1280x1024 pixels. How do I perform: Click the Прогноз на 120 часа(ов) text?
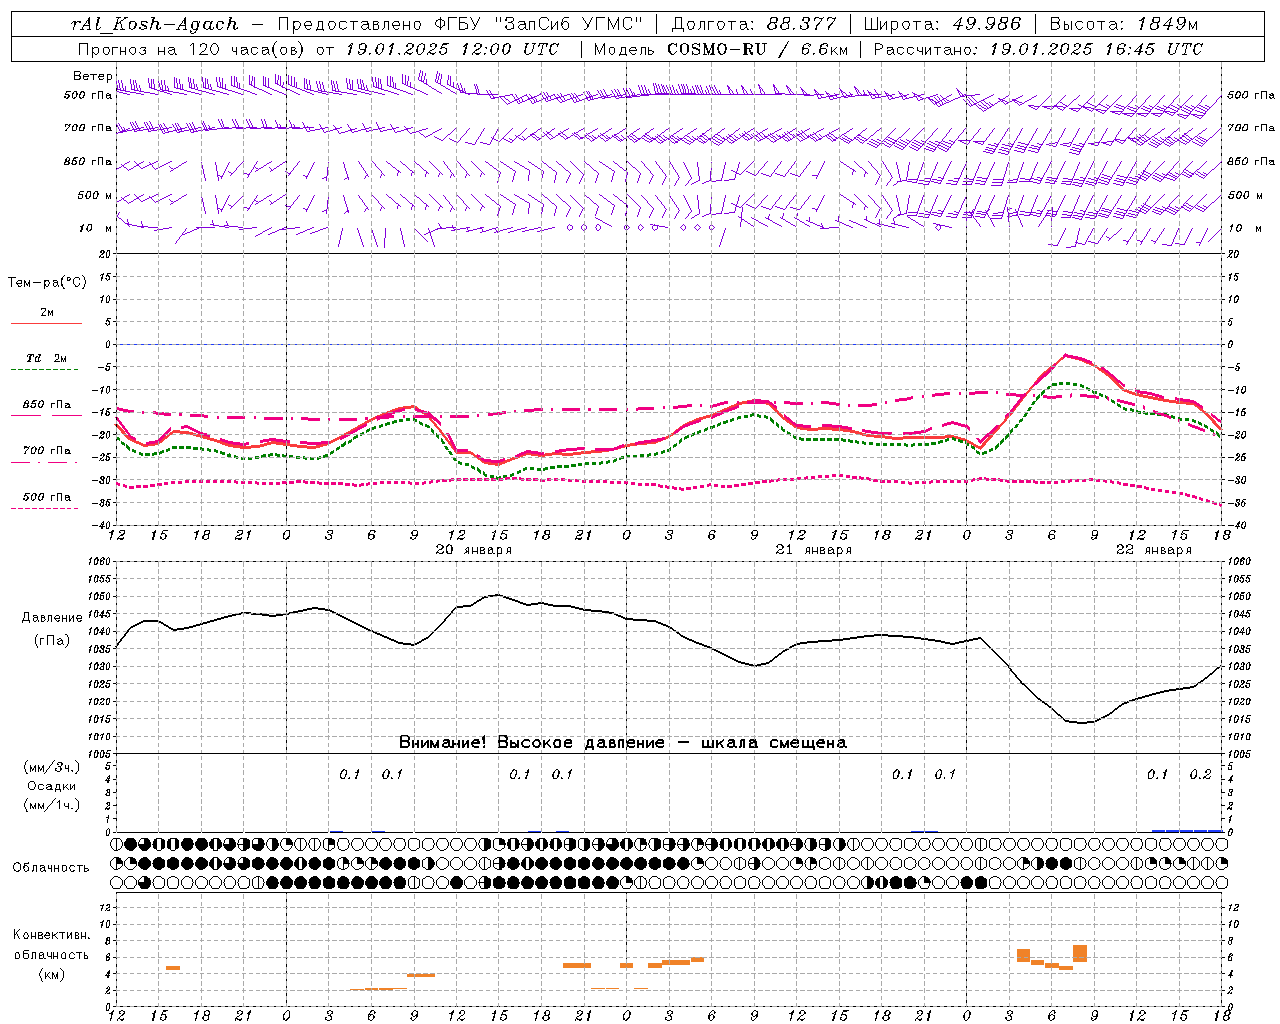click(192, 49)
